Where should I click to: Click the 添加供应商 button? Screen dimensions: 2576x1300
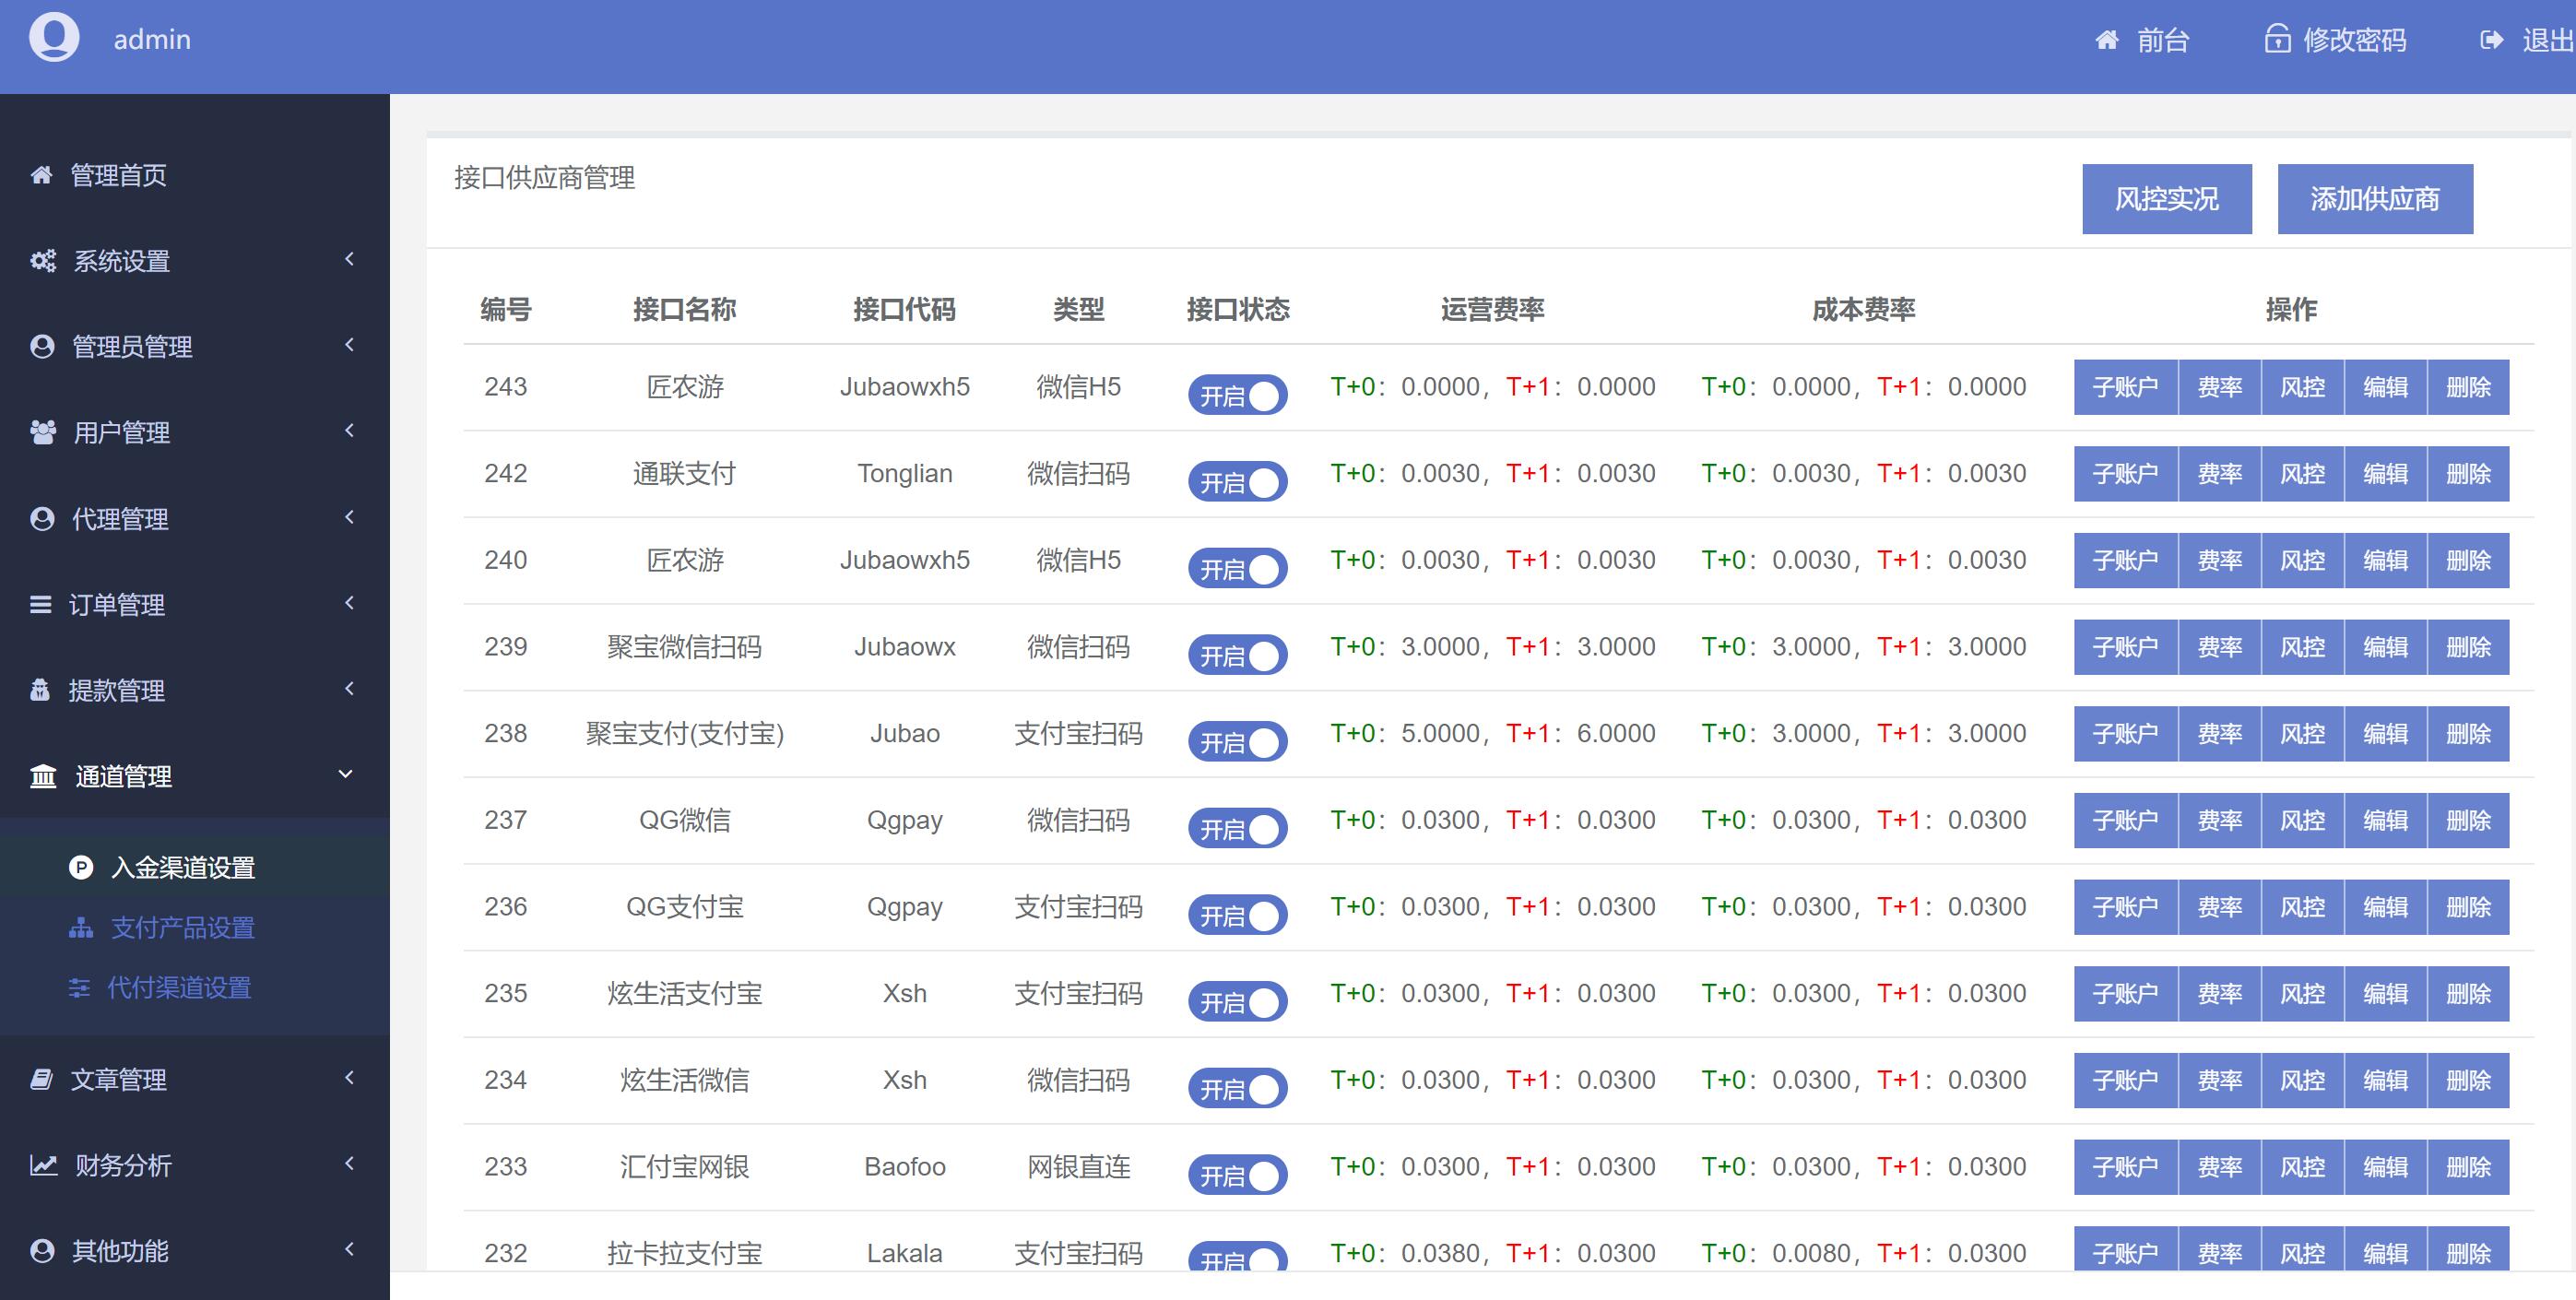[2374, 199]
